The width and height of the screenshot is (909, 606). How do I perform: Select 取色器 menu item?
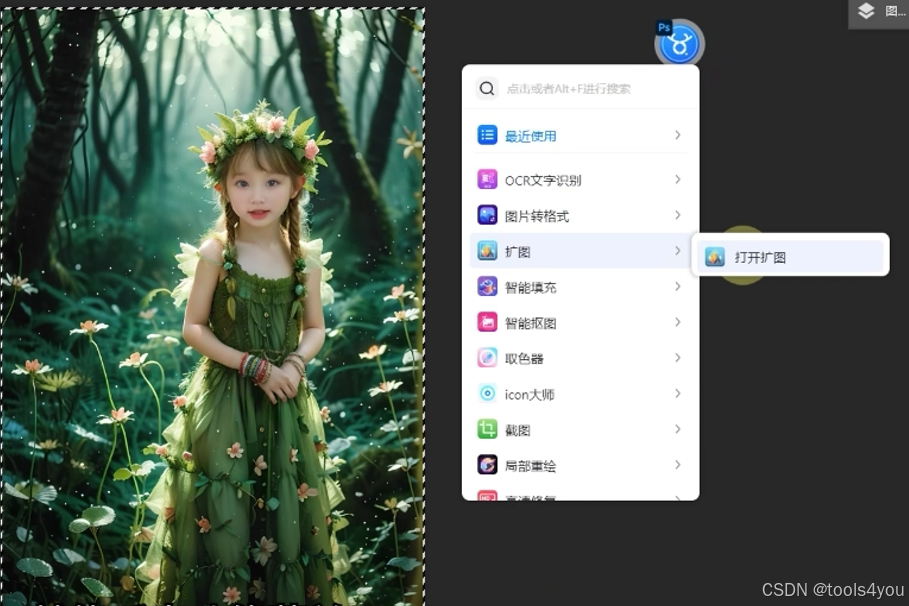click(580, 358)
